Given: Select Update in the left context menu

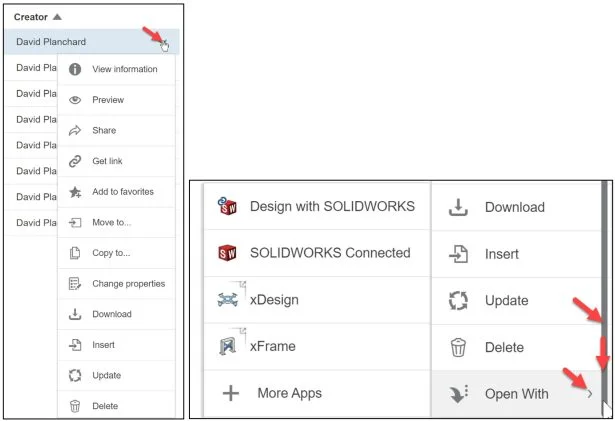Looking at the screenshot, I should [x=106, y=375].
